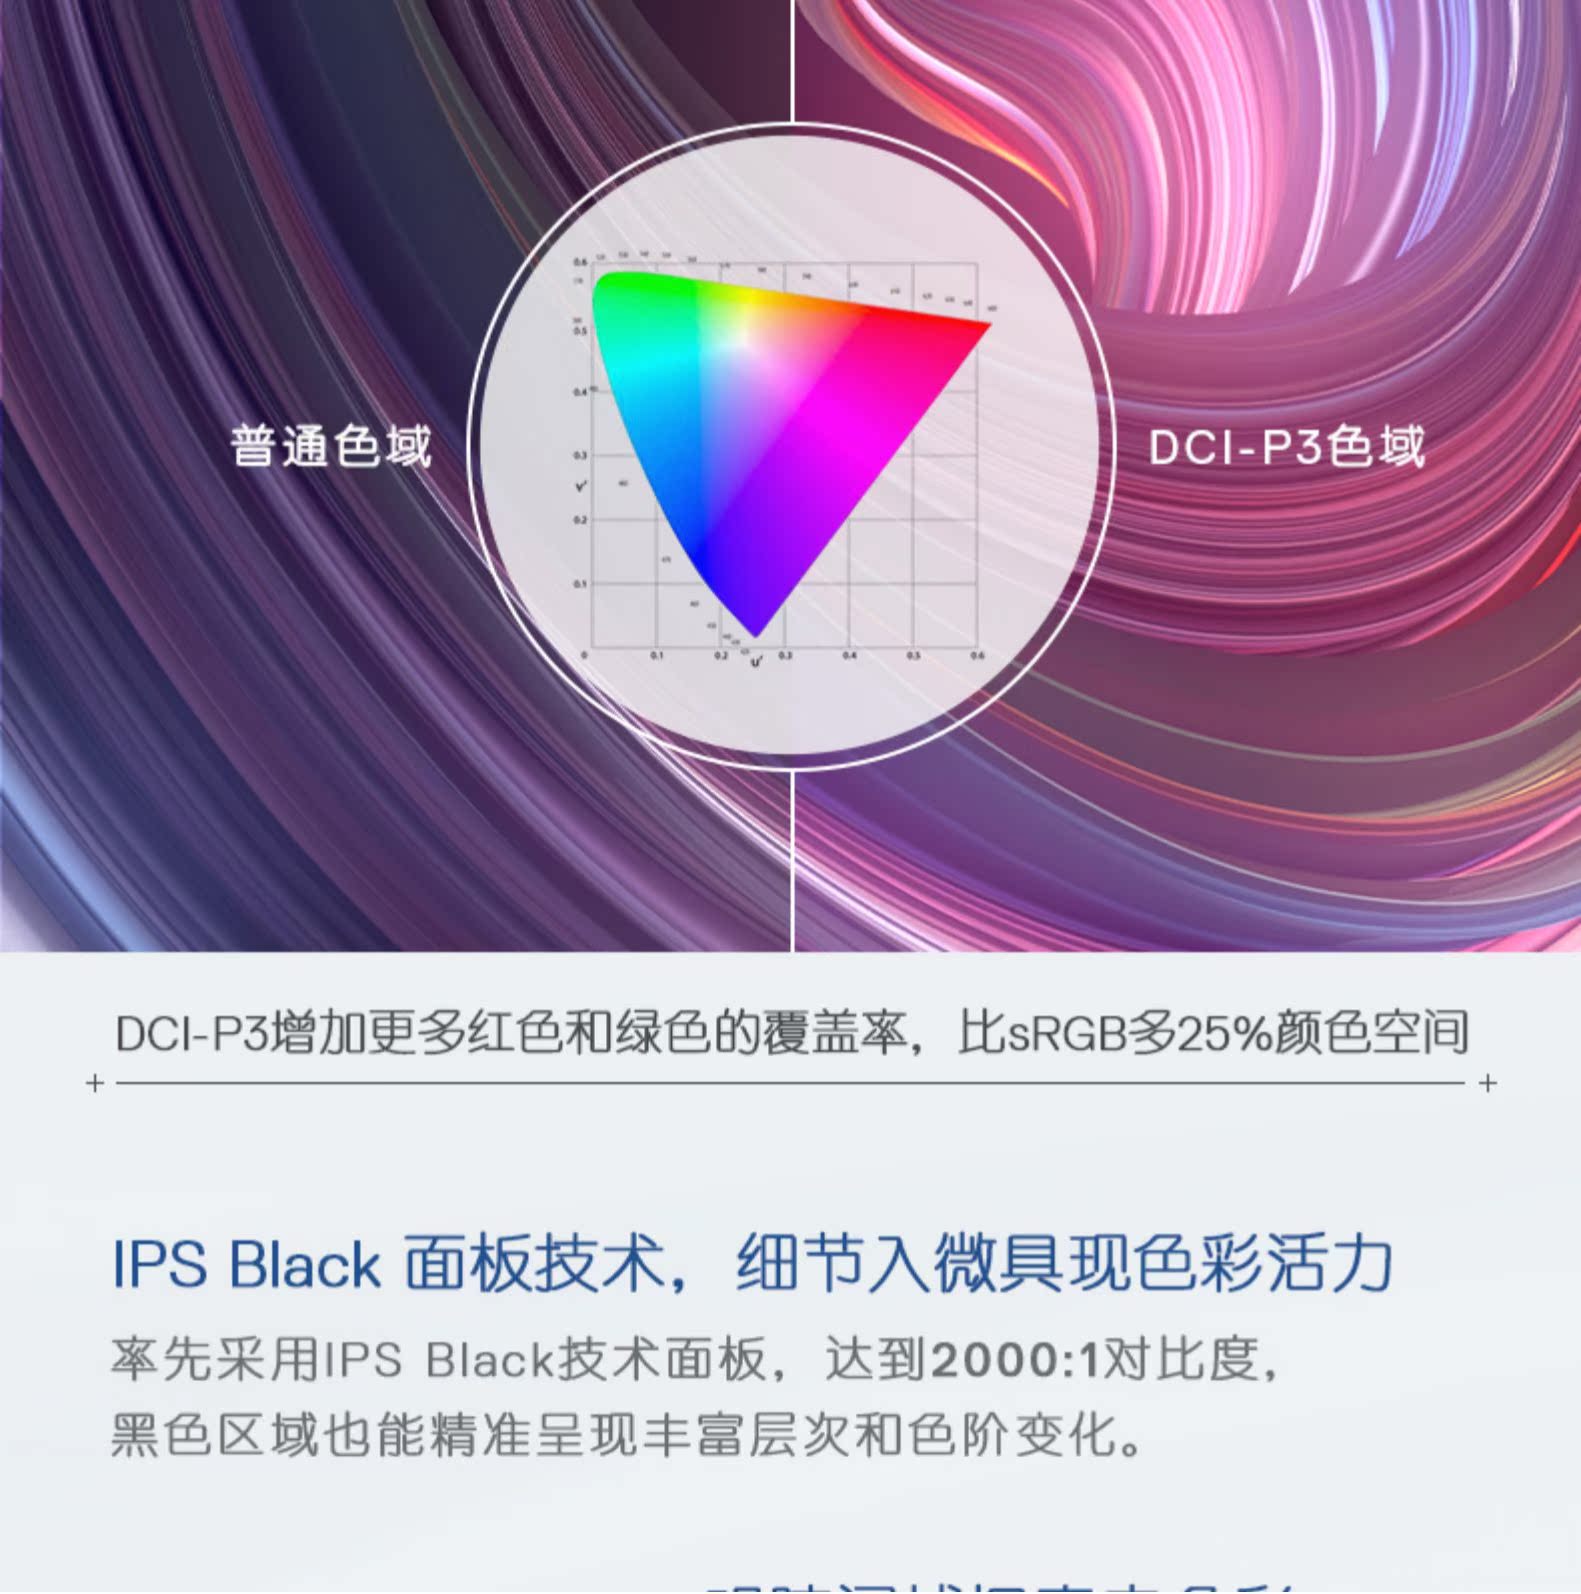Click the 率先采用IPS Black技术面板 sentence
The height and width of the screenshot is (1594, 1581).
click(x=438, y=1360)
